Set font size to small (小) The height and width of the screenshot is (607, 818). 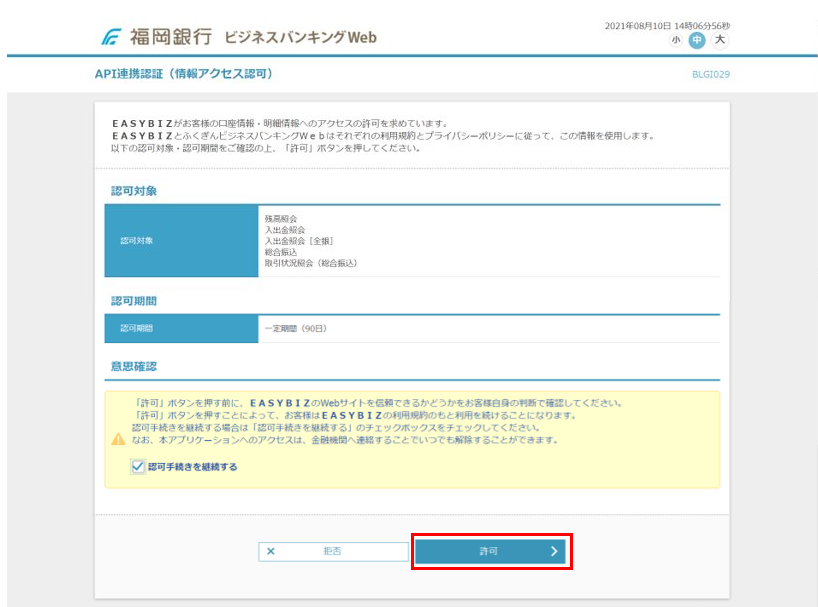pos(676,40)
